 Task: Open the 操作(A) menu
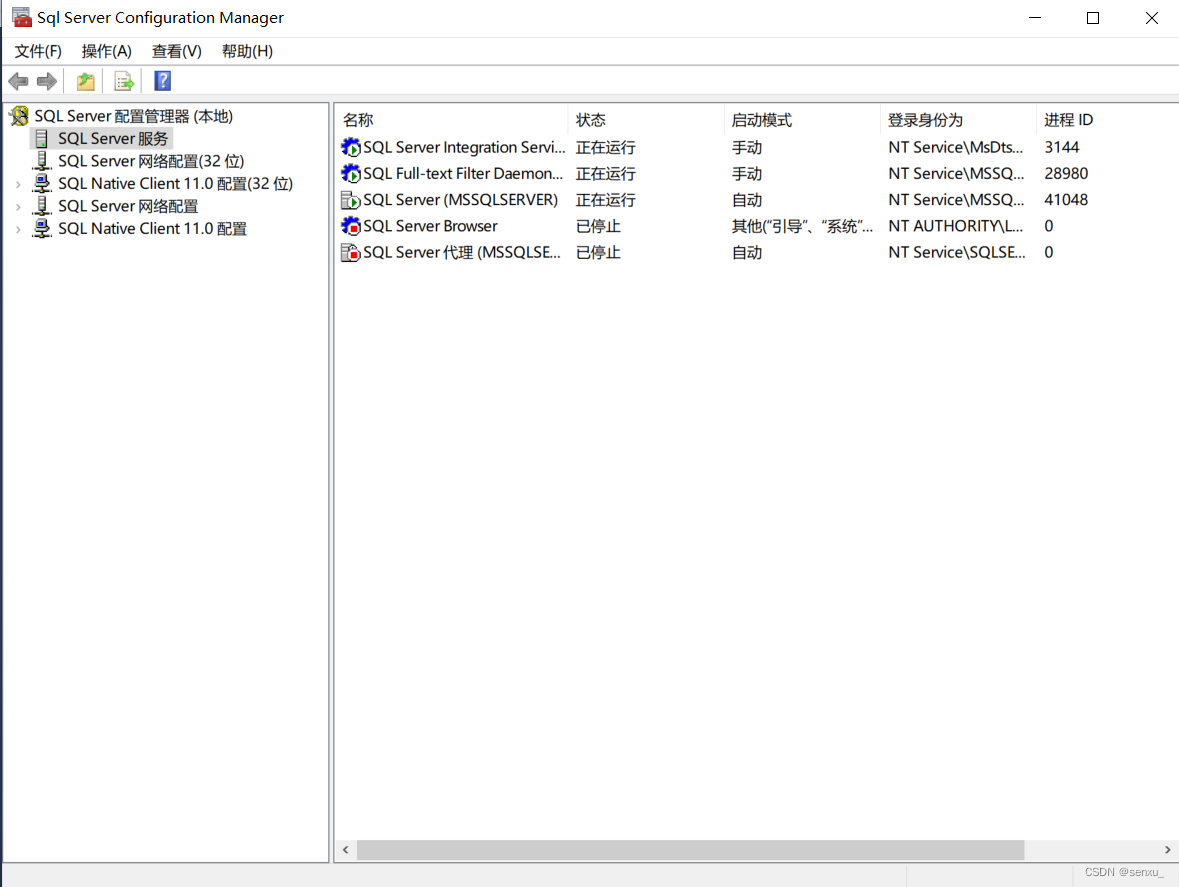tap(106, 51)
